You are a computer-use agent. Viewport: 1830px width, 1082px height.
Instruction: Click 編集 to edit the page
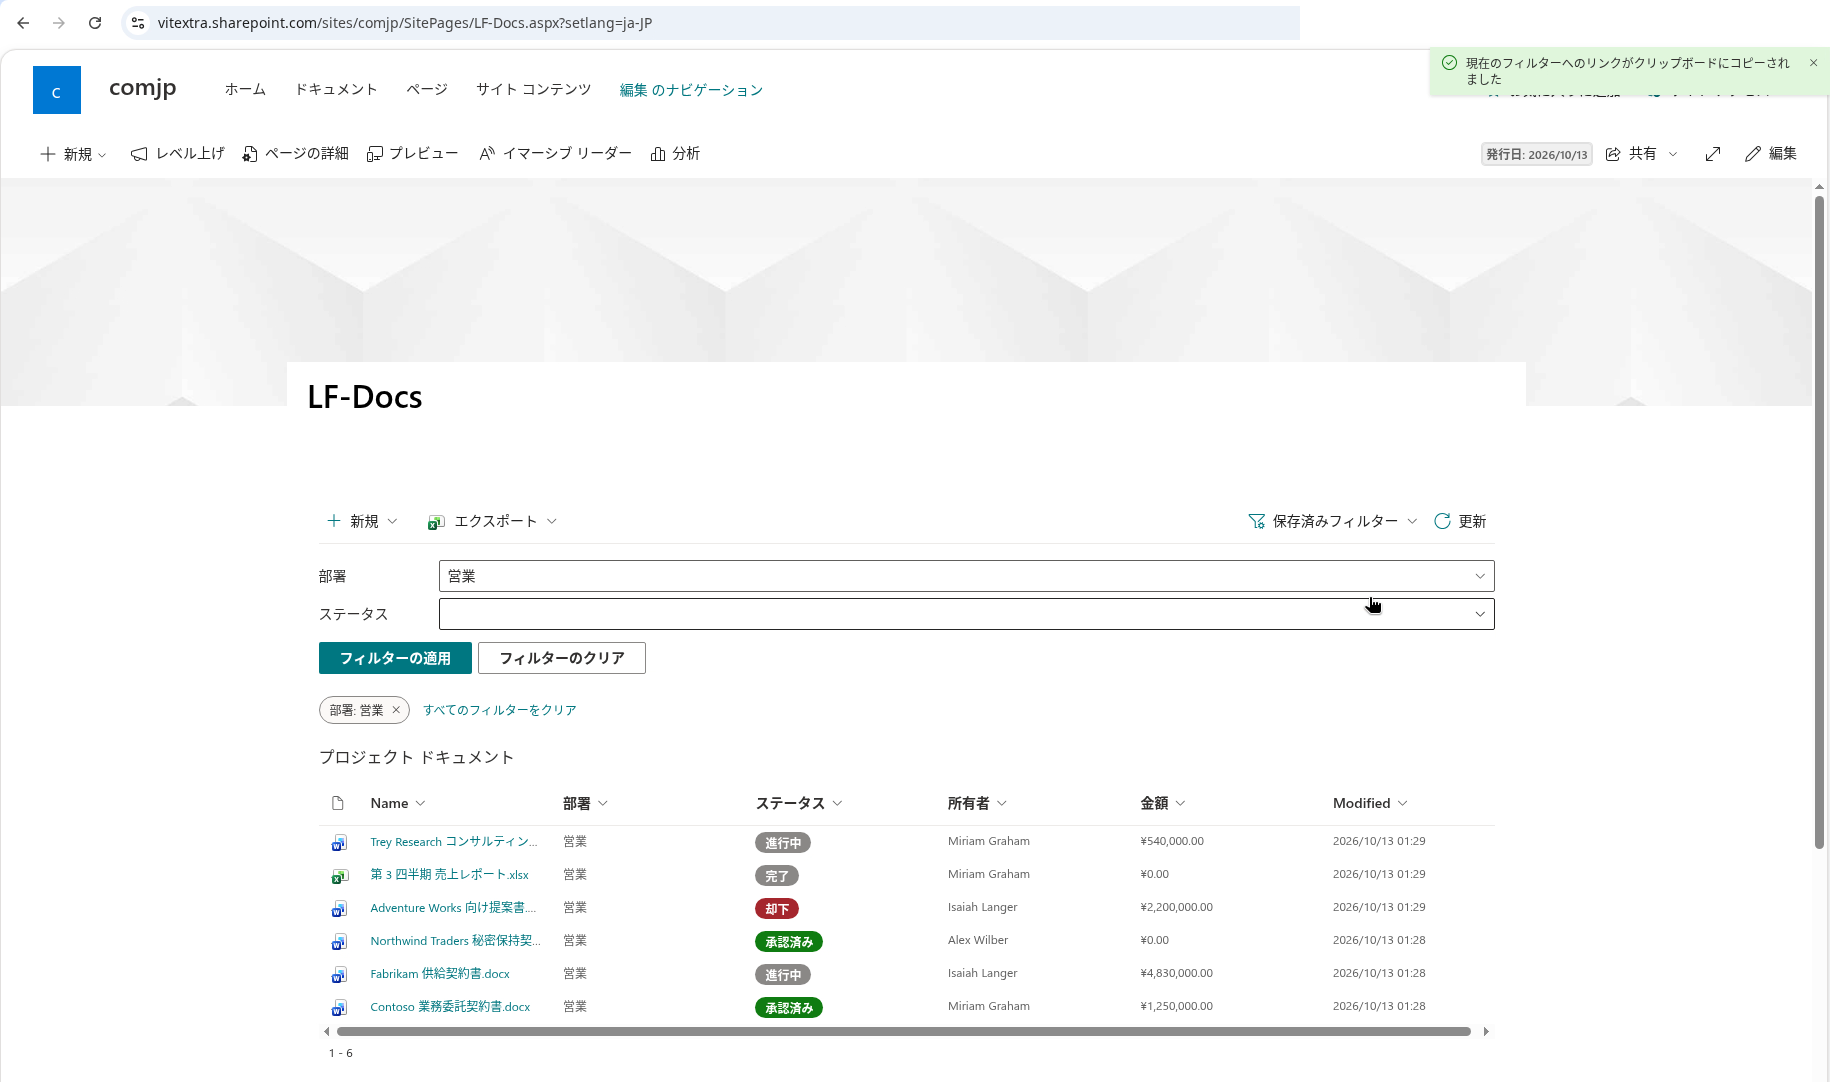[1771, 154]
